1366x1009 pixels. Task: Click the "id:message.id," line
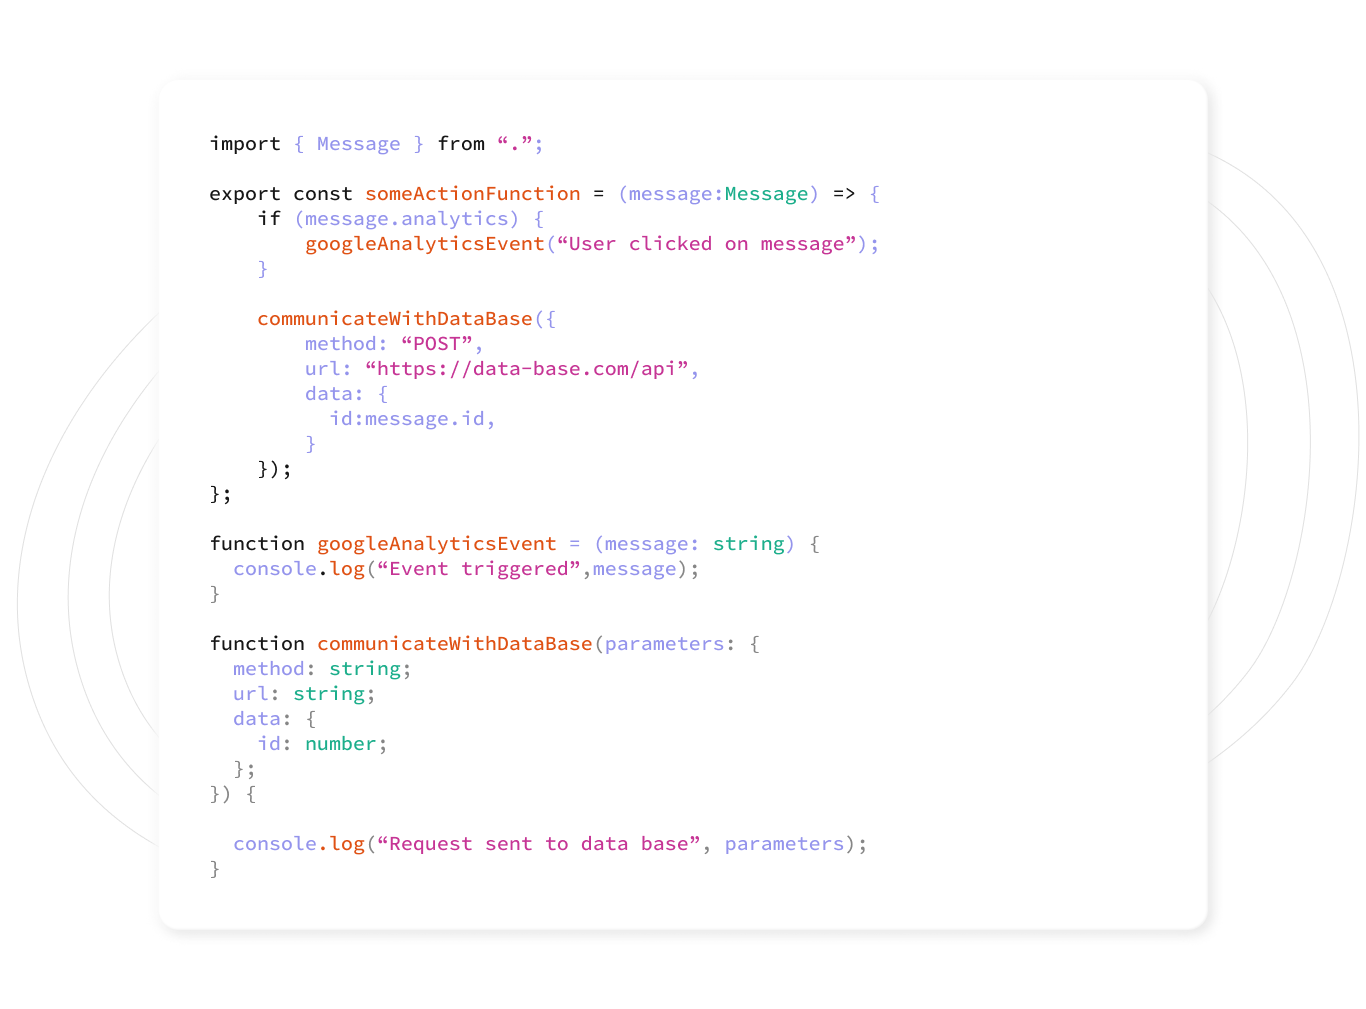point(413,419)
